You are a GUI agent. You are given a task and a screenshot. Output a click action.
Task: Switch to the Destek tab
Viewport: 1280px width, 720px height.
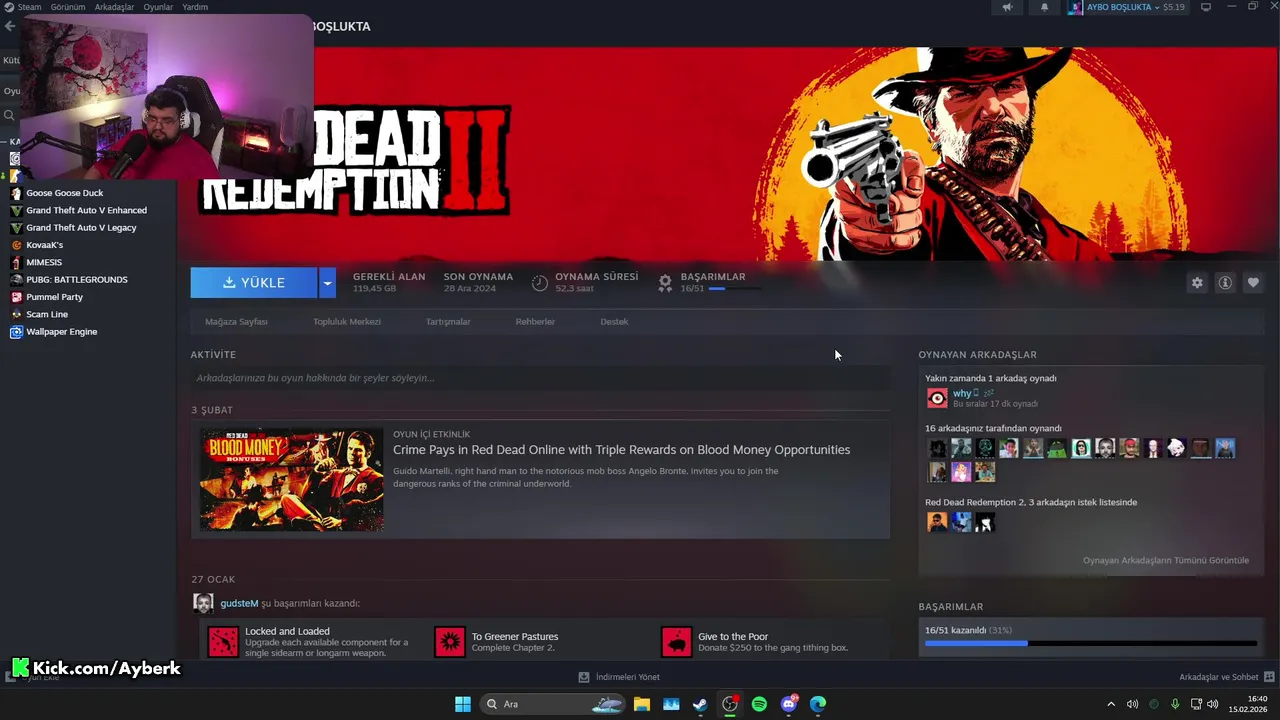click(x=614, y=322)
